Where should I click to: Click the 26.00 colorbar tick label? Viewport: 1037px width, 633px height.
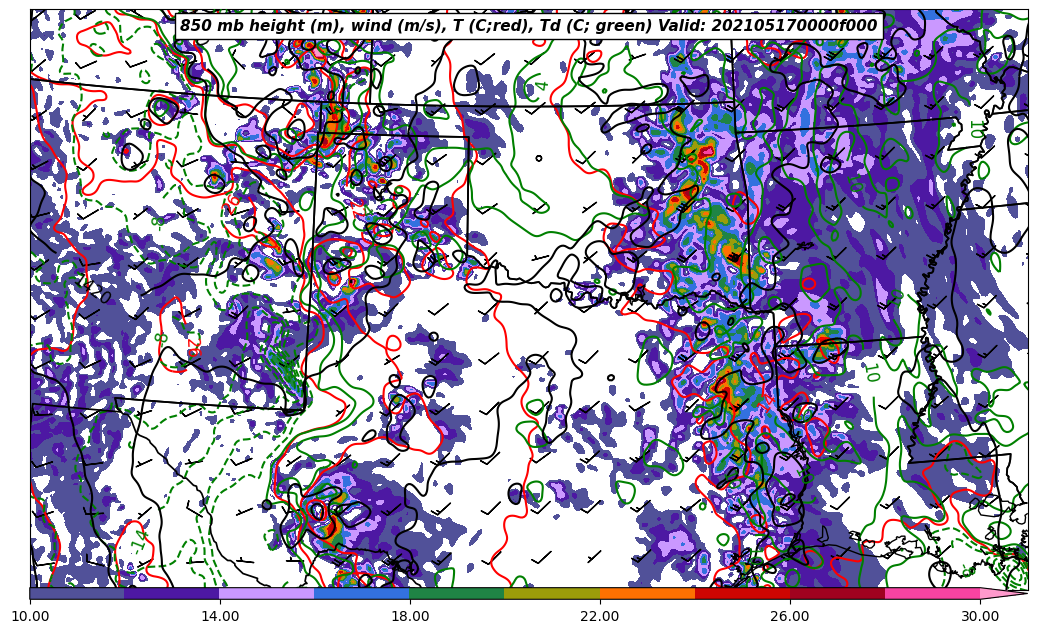click(x=790, y=616)
